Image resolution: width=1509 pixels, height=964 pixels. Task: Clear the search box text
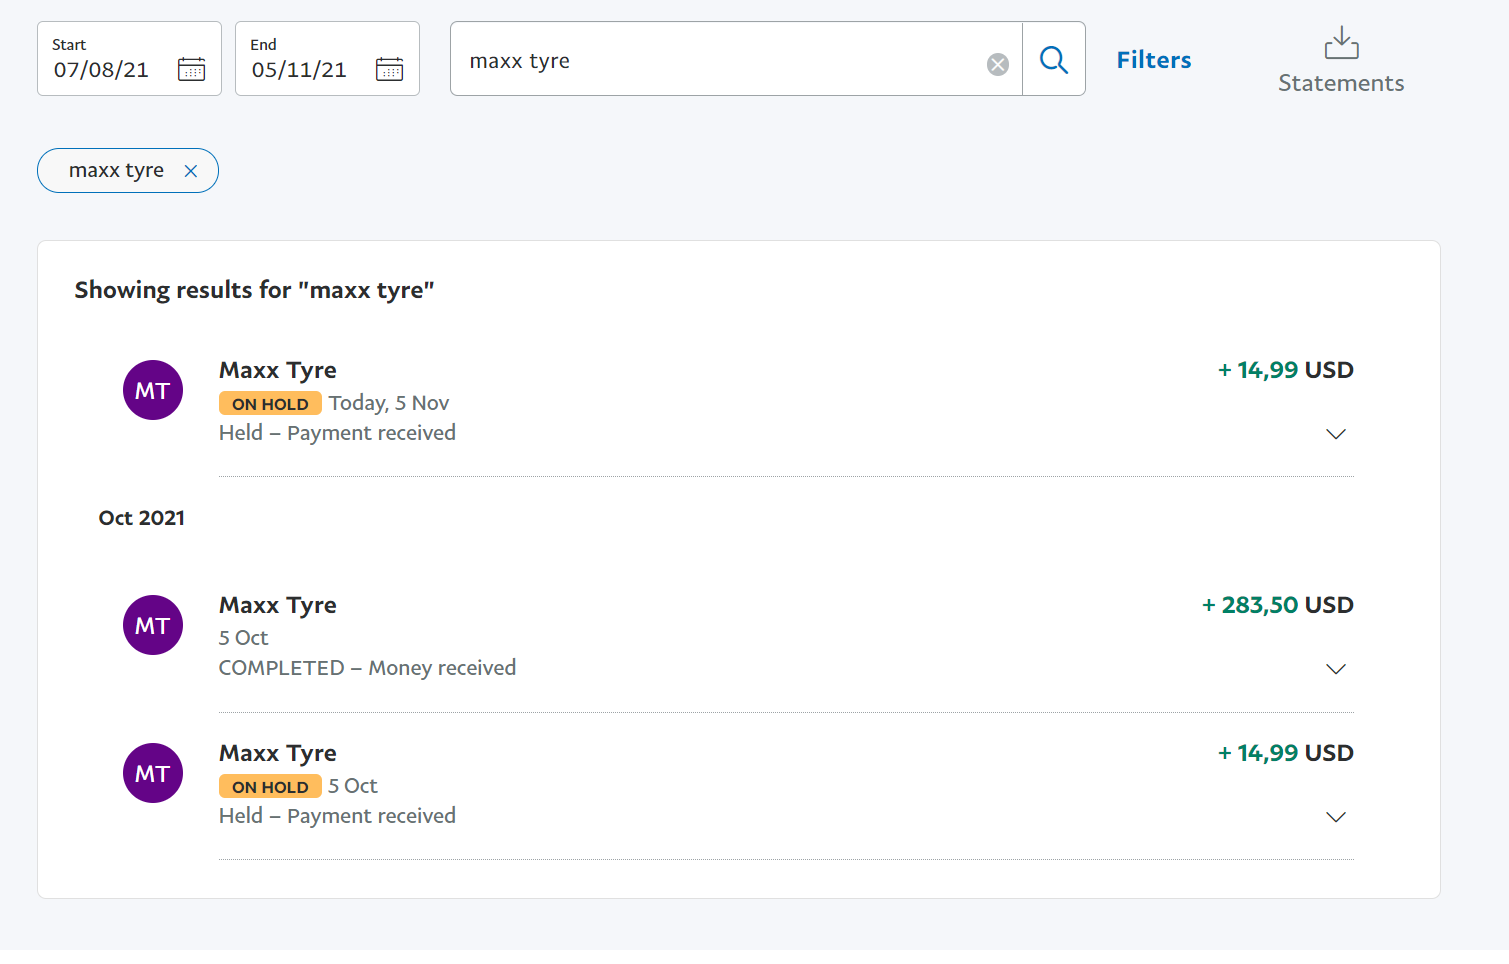997,64
